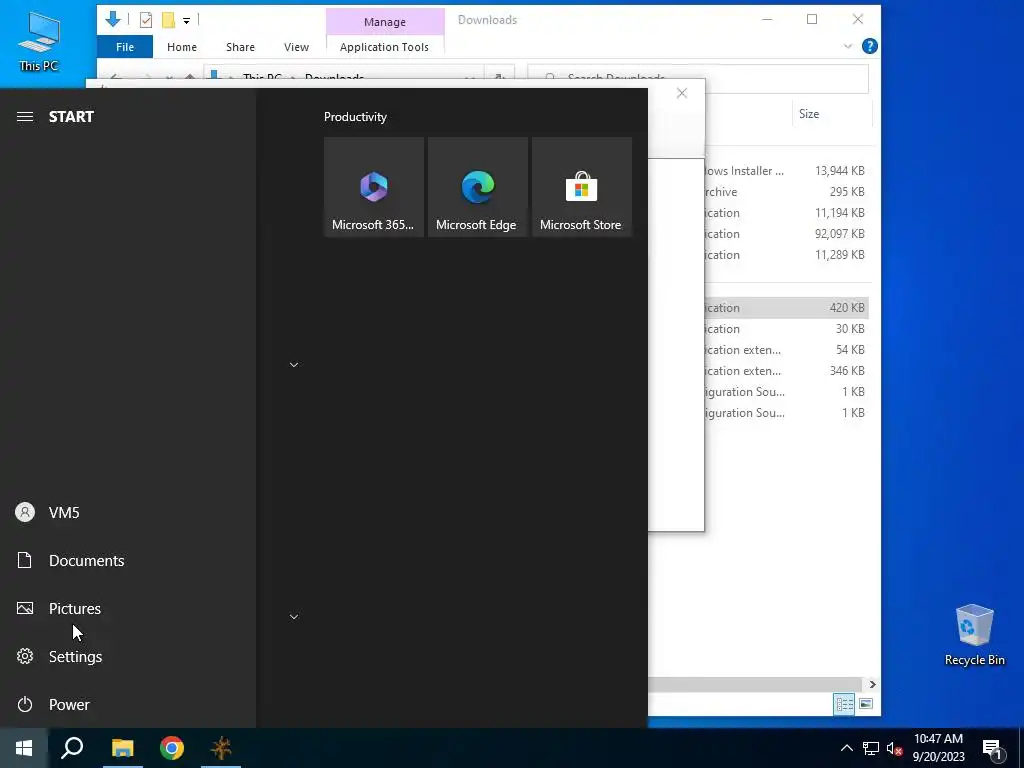The image size is (1024, 768).
Task: Switch to the orange spider app on the taskbar
Action: (x=221, y=748)
